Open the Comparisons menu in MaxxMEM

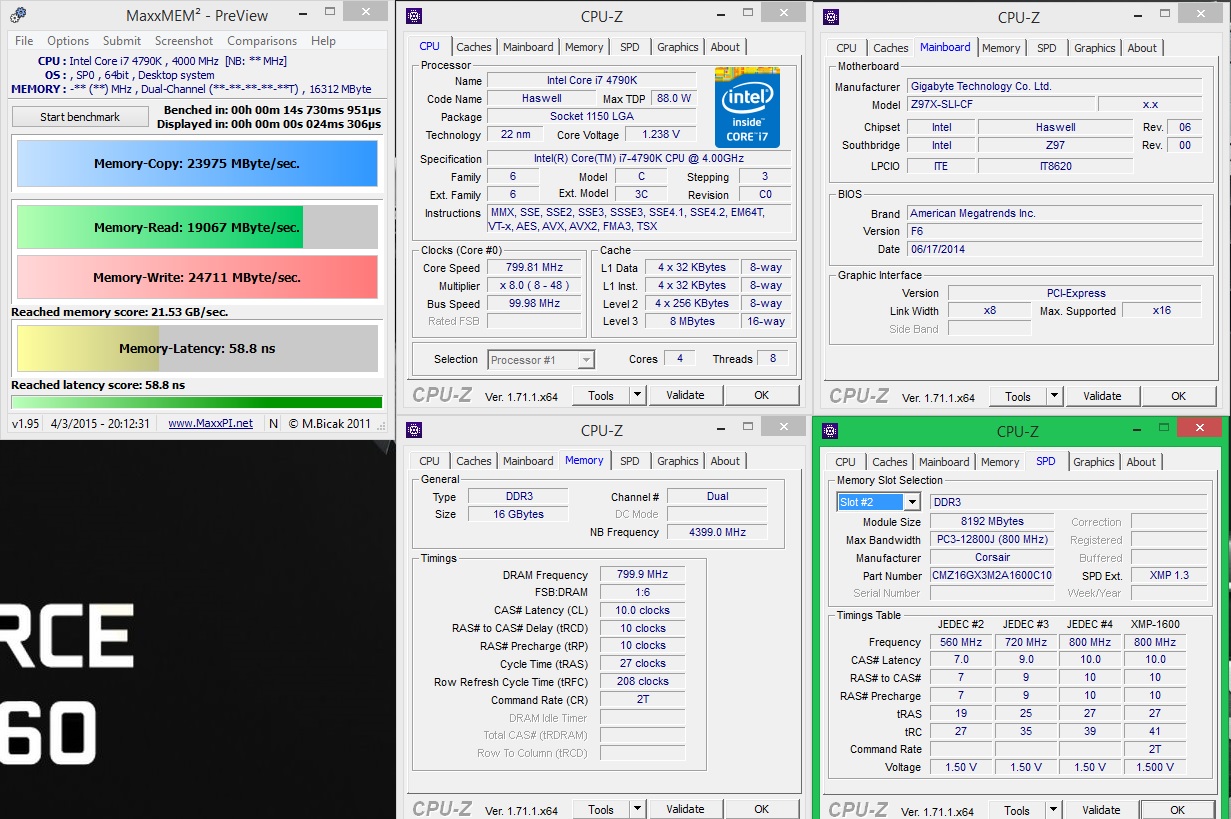(x=262, y=41)
